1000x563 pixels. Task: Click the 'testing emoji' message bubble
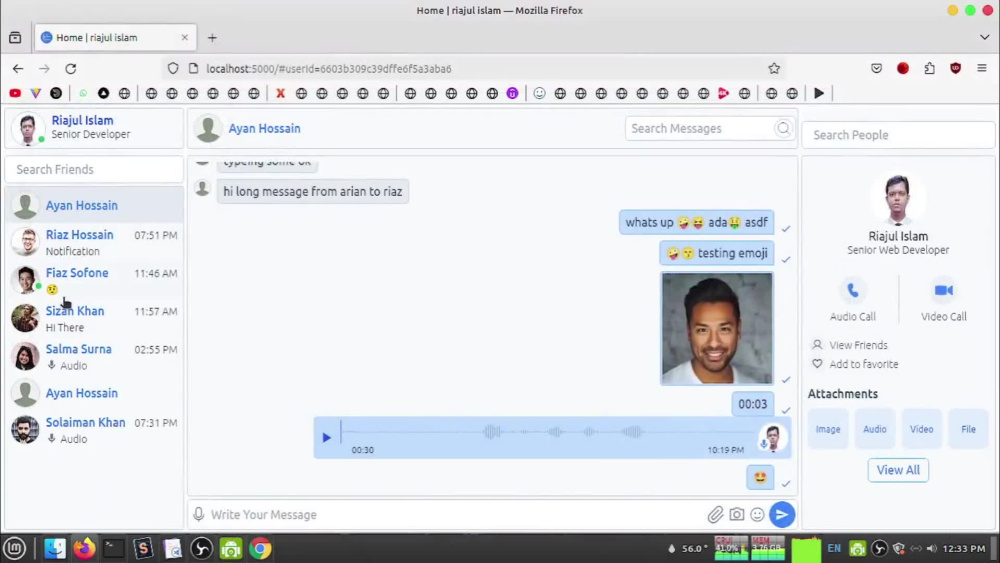click(717, 253)
